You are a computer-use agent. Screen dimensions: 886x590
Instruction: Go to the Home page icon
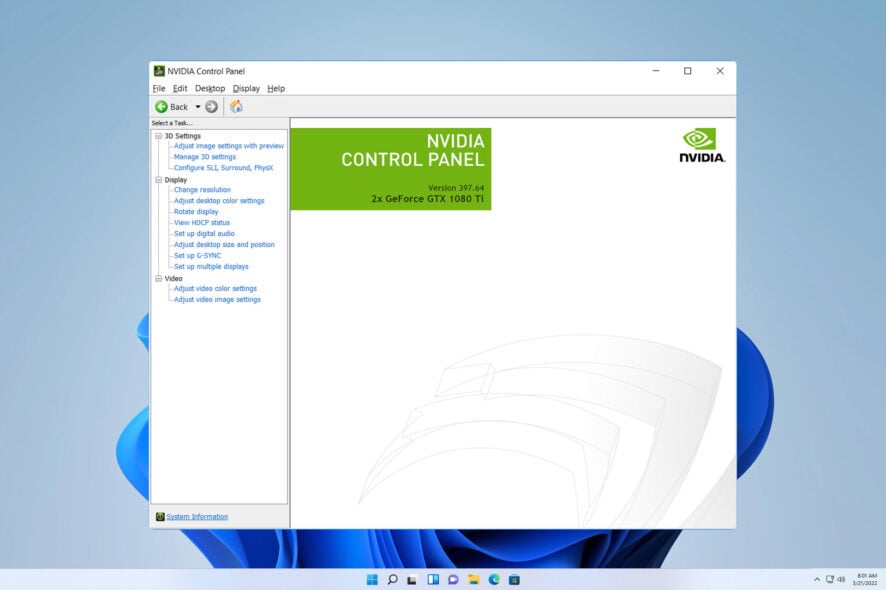pos(236,106)
